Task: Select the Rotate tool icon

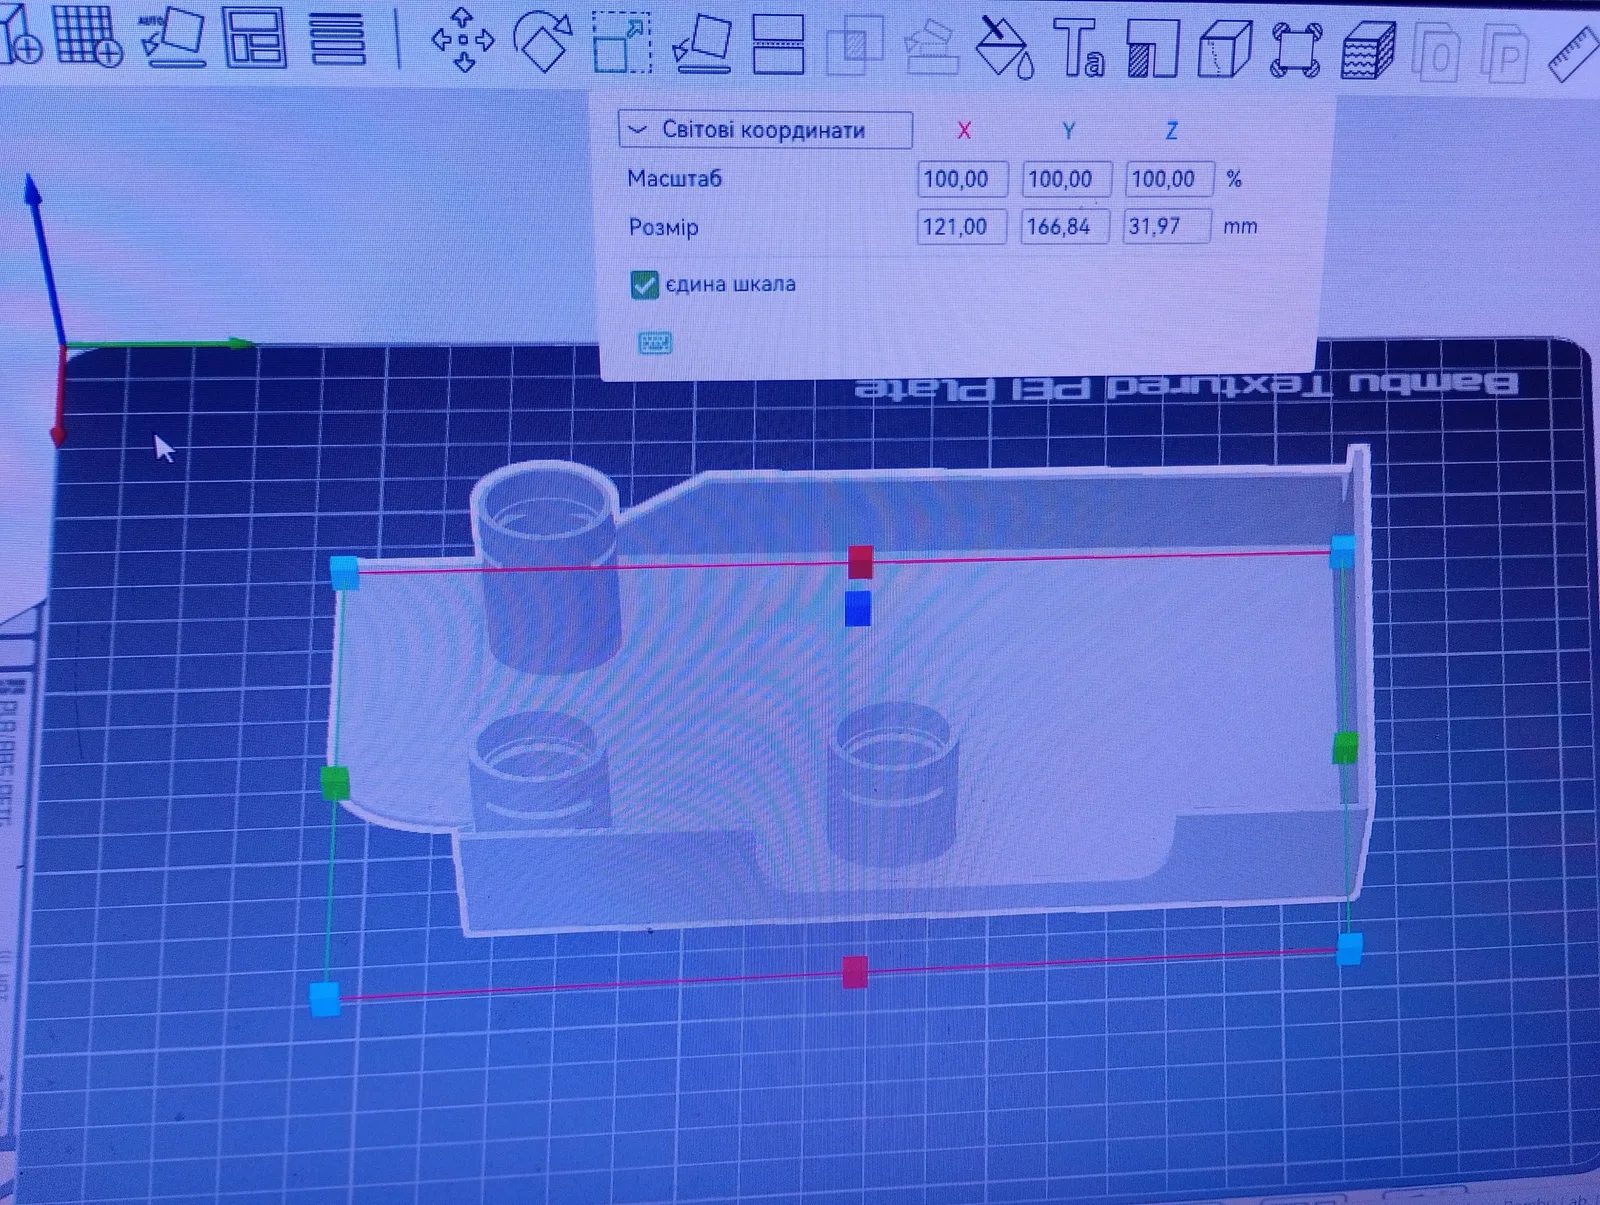Action: [542, 40]
